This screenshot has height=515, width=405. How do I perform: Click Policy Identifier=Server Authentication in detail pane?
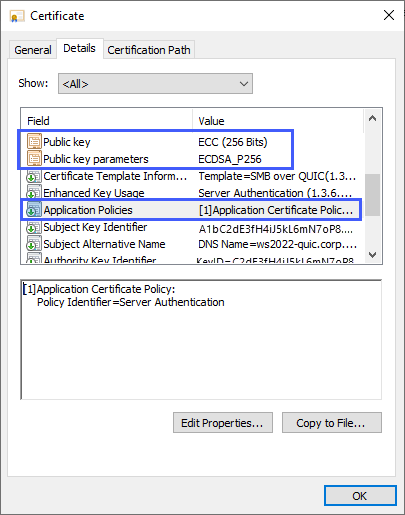(x=131, y=302)
